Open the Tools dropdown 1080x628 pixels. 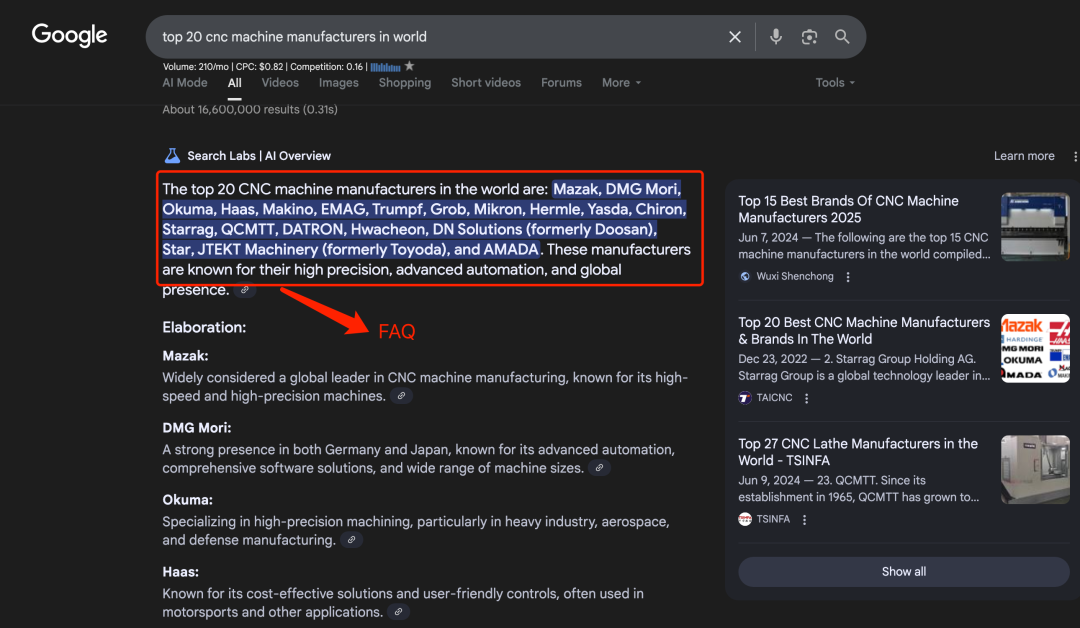[835, 83]
